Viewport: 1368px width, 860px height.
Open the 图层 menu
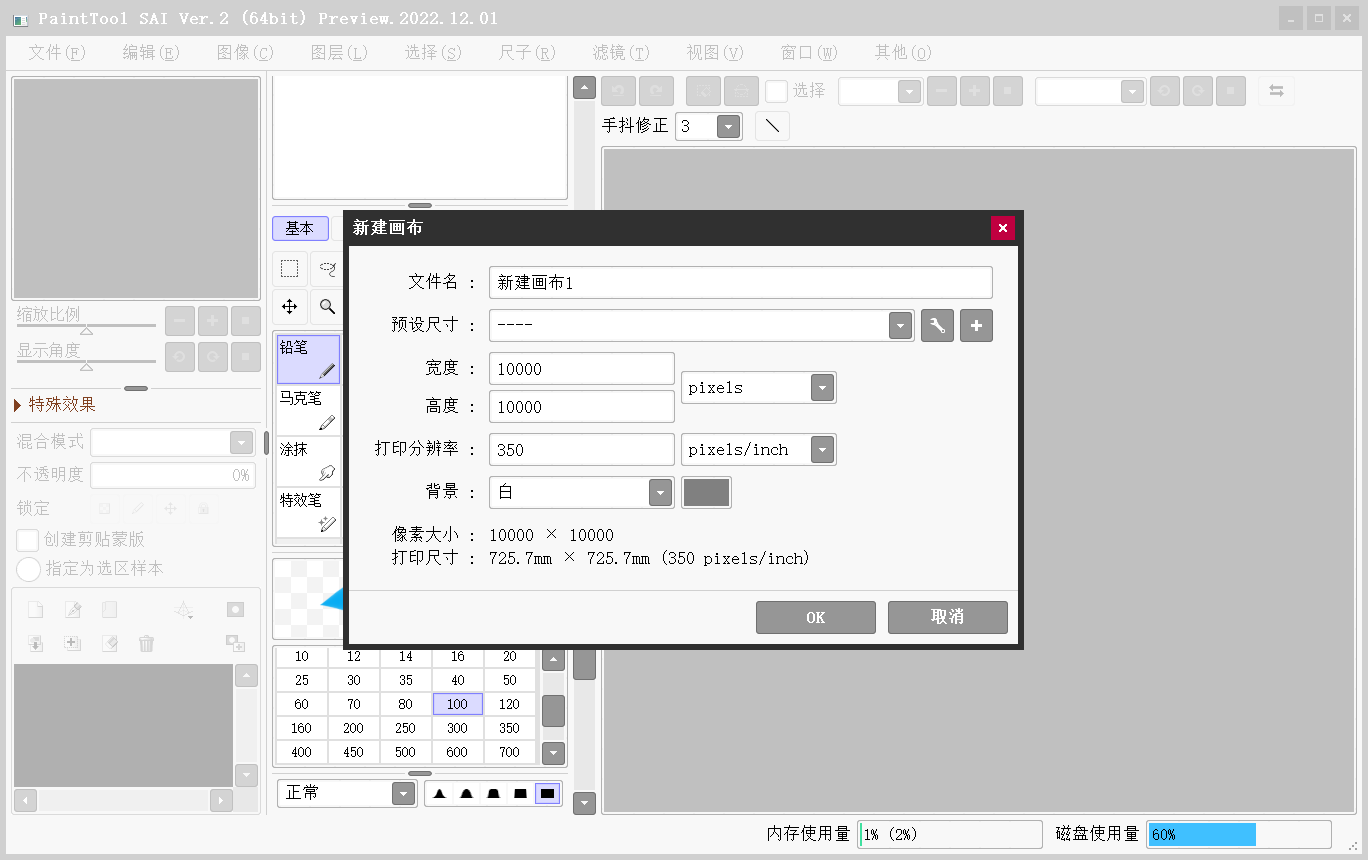(338, 52)
